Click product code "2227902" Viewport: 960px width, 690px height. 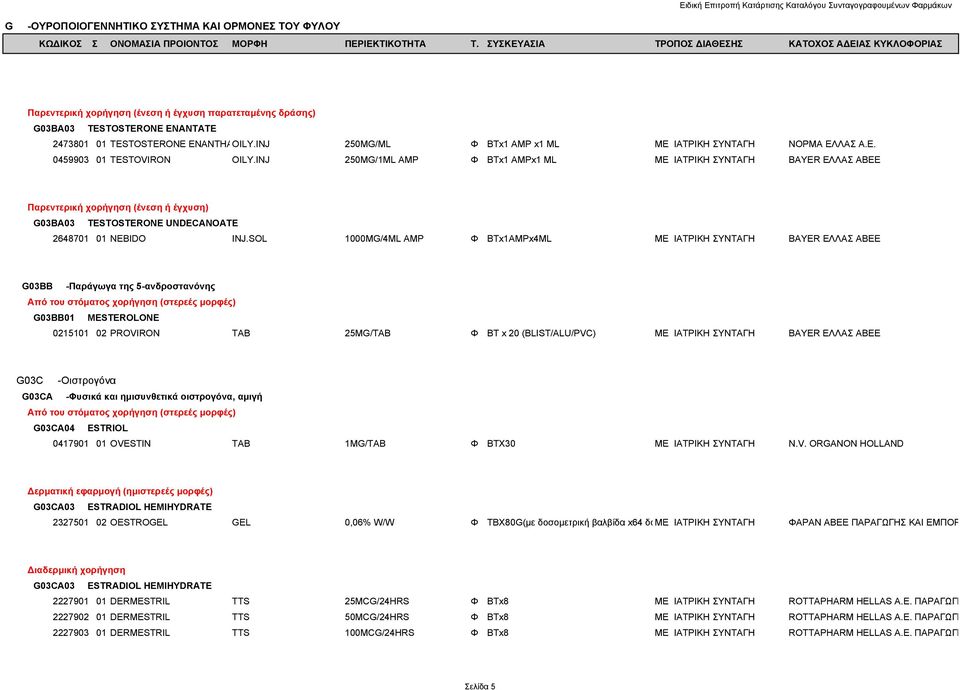click(x=70, y=617)
